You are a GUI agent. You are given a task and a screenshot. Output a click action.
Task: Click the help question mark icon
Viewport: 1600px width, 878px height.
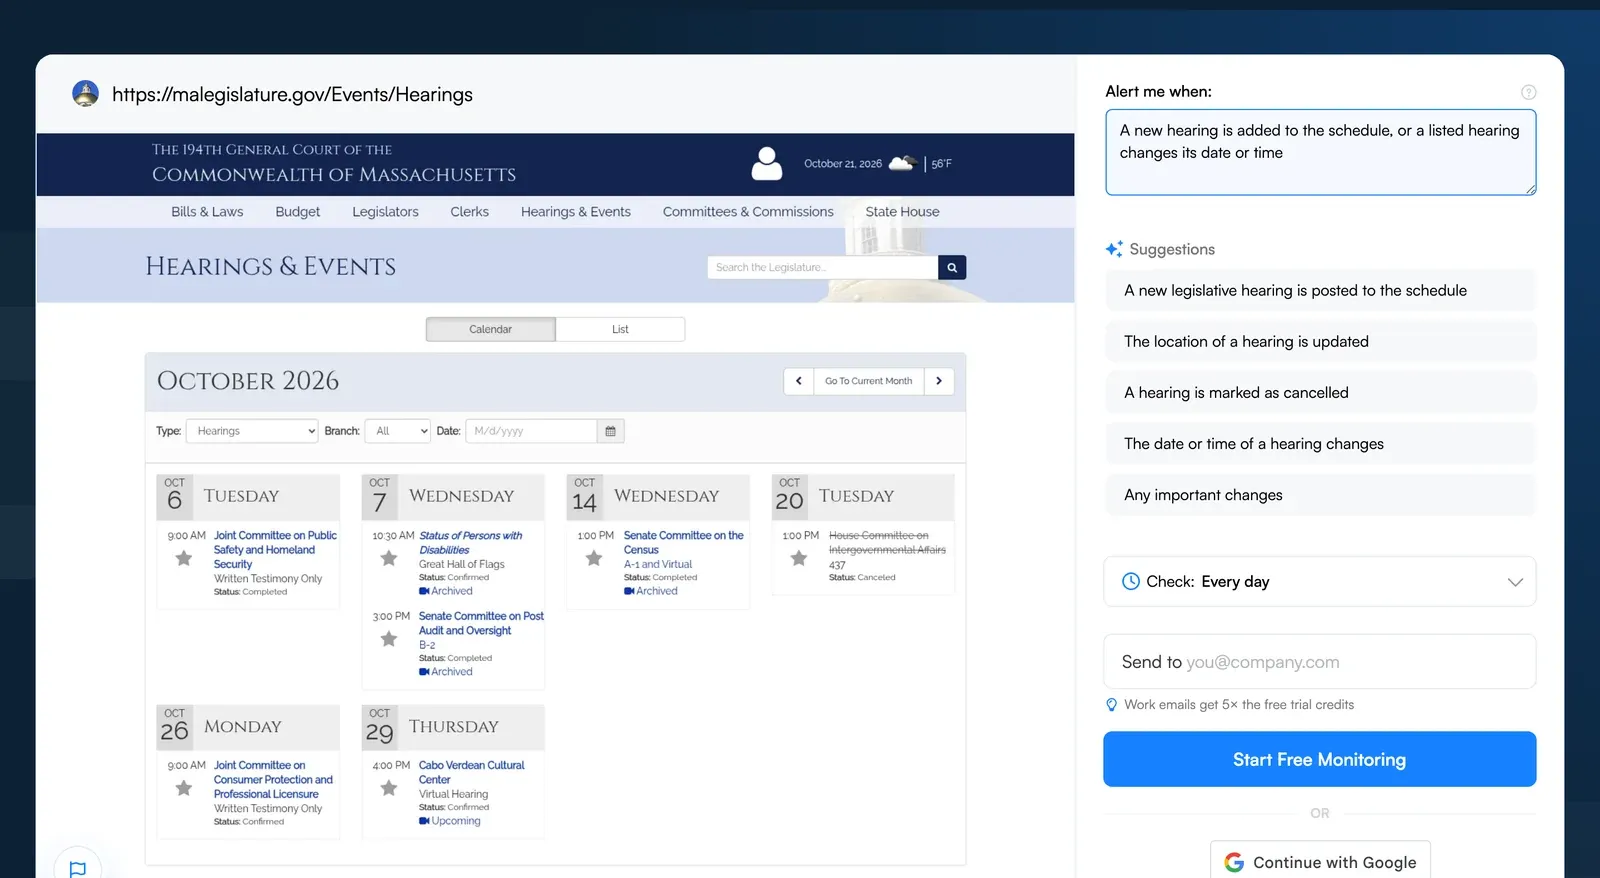[x=1528, y=92]
